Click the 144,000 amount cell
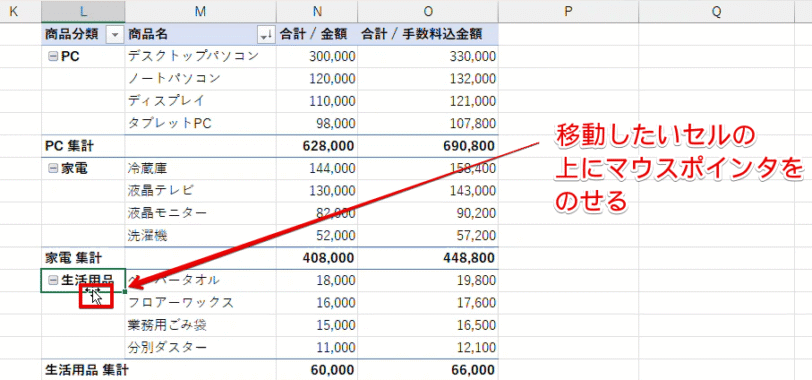 tap(316, 168)
